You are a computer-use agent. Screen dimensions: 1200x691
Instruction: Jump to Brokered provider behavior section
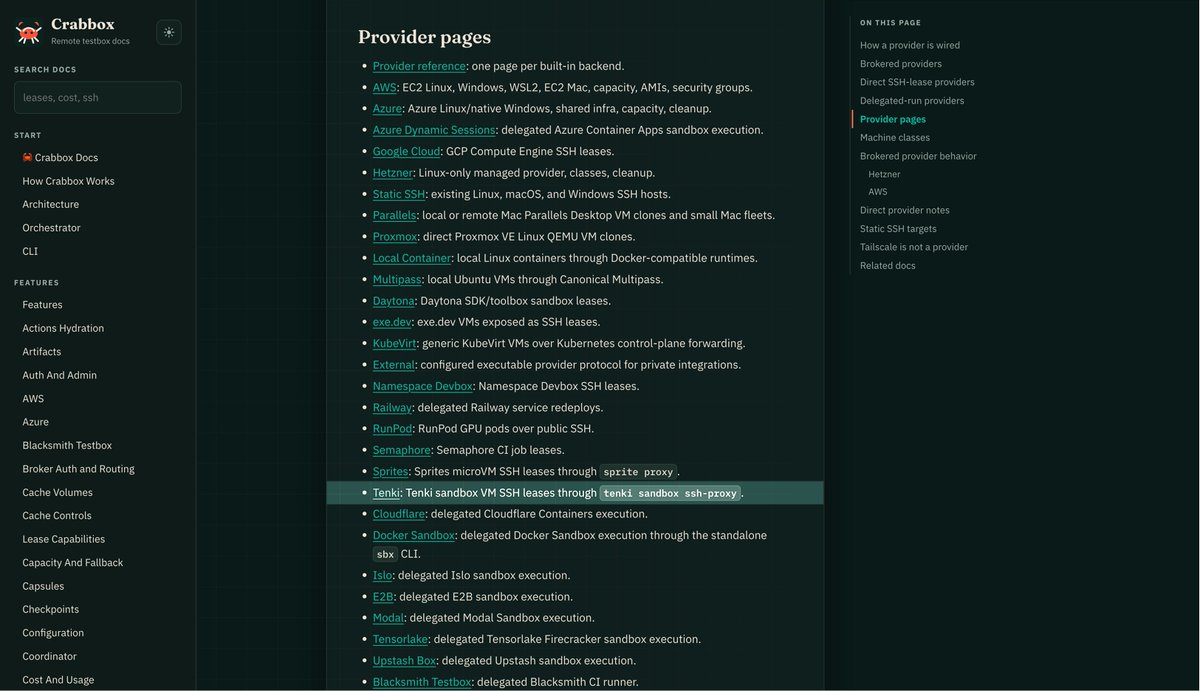coord(918,156)
